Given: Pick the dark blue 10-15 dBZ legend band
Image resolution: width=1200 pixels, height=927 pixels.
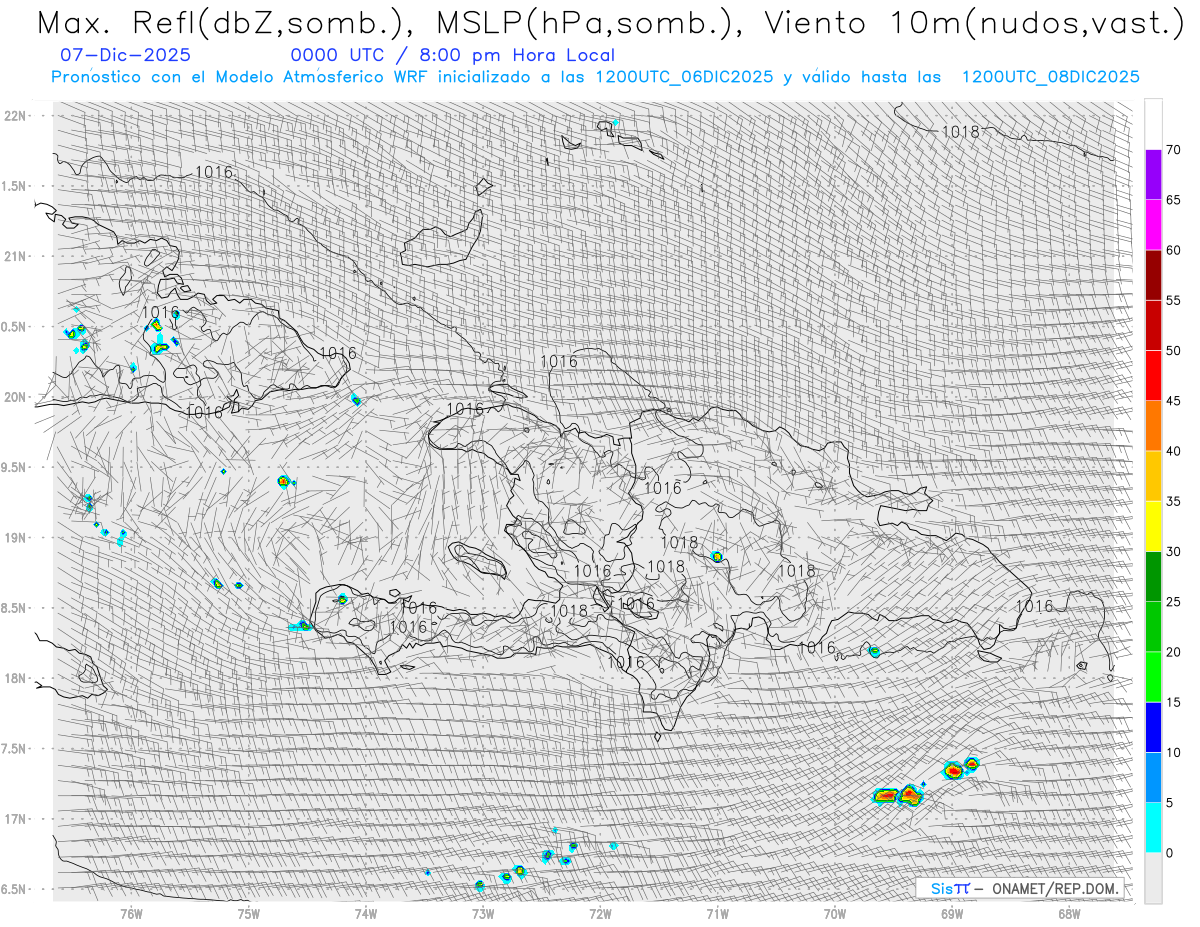Looking at the screenshot, I should click(1153, 727).
